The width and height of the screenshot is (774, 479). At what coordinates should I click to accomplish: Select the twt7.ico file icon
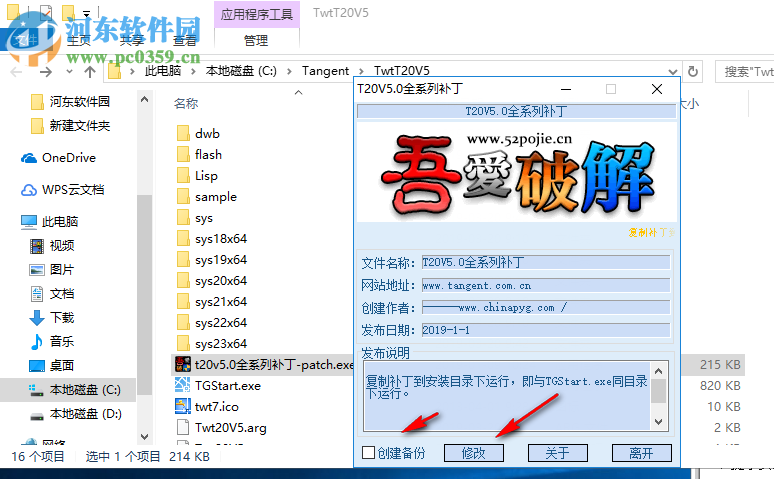183,406
